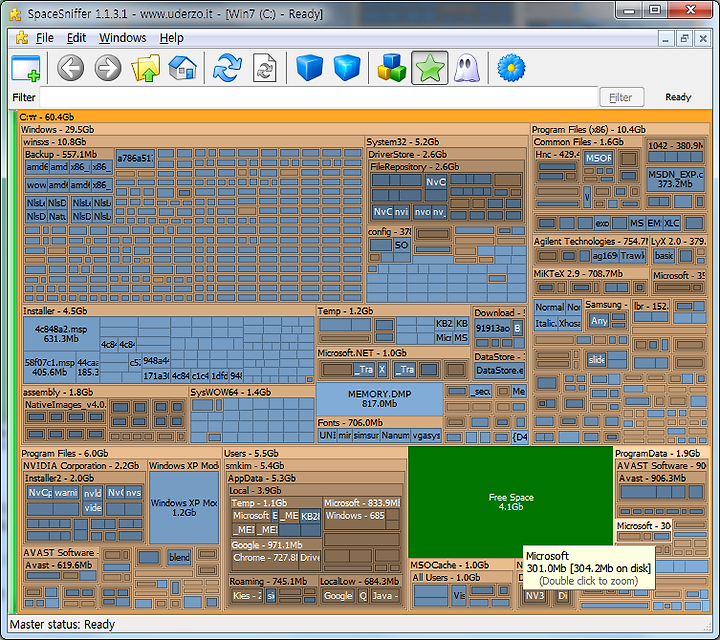This screenshot has height=640, width=720.
Task: Click the Roaming - 745.1Mb folder header
Action: 272,581
